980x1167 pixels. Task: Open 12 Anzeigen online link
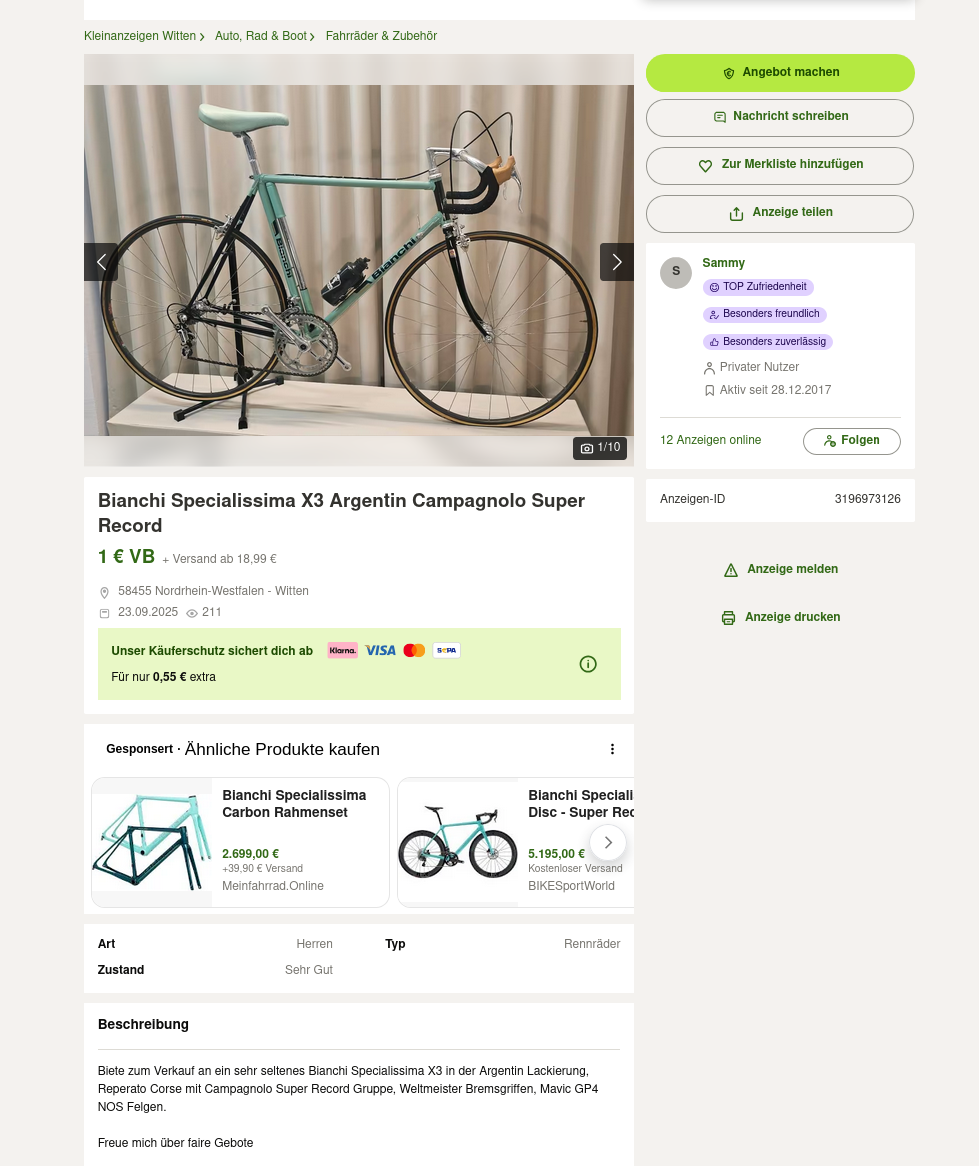710,440
